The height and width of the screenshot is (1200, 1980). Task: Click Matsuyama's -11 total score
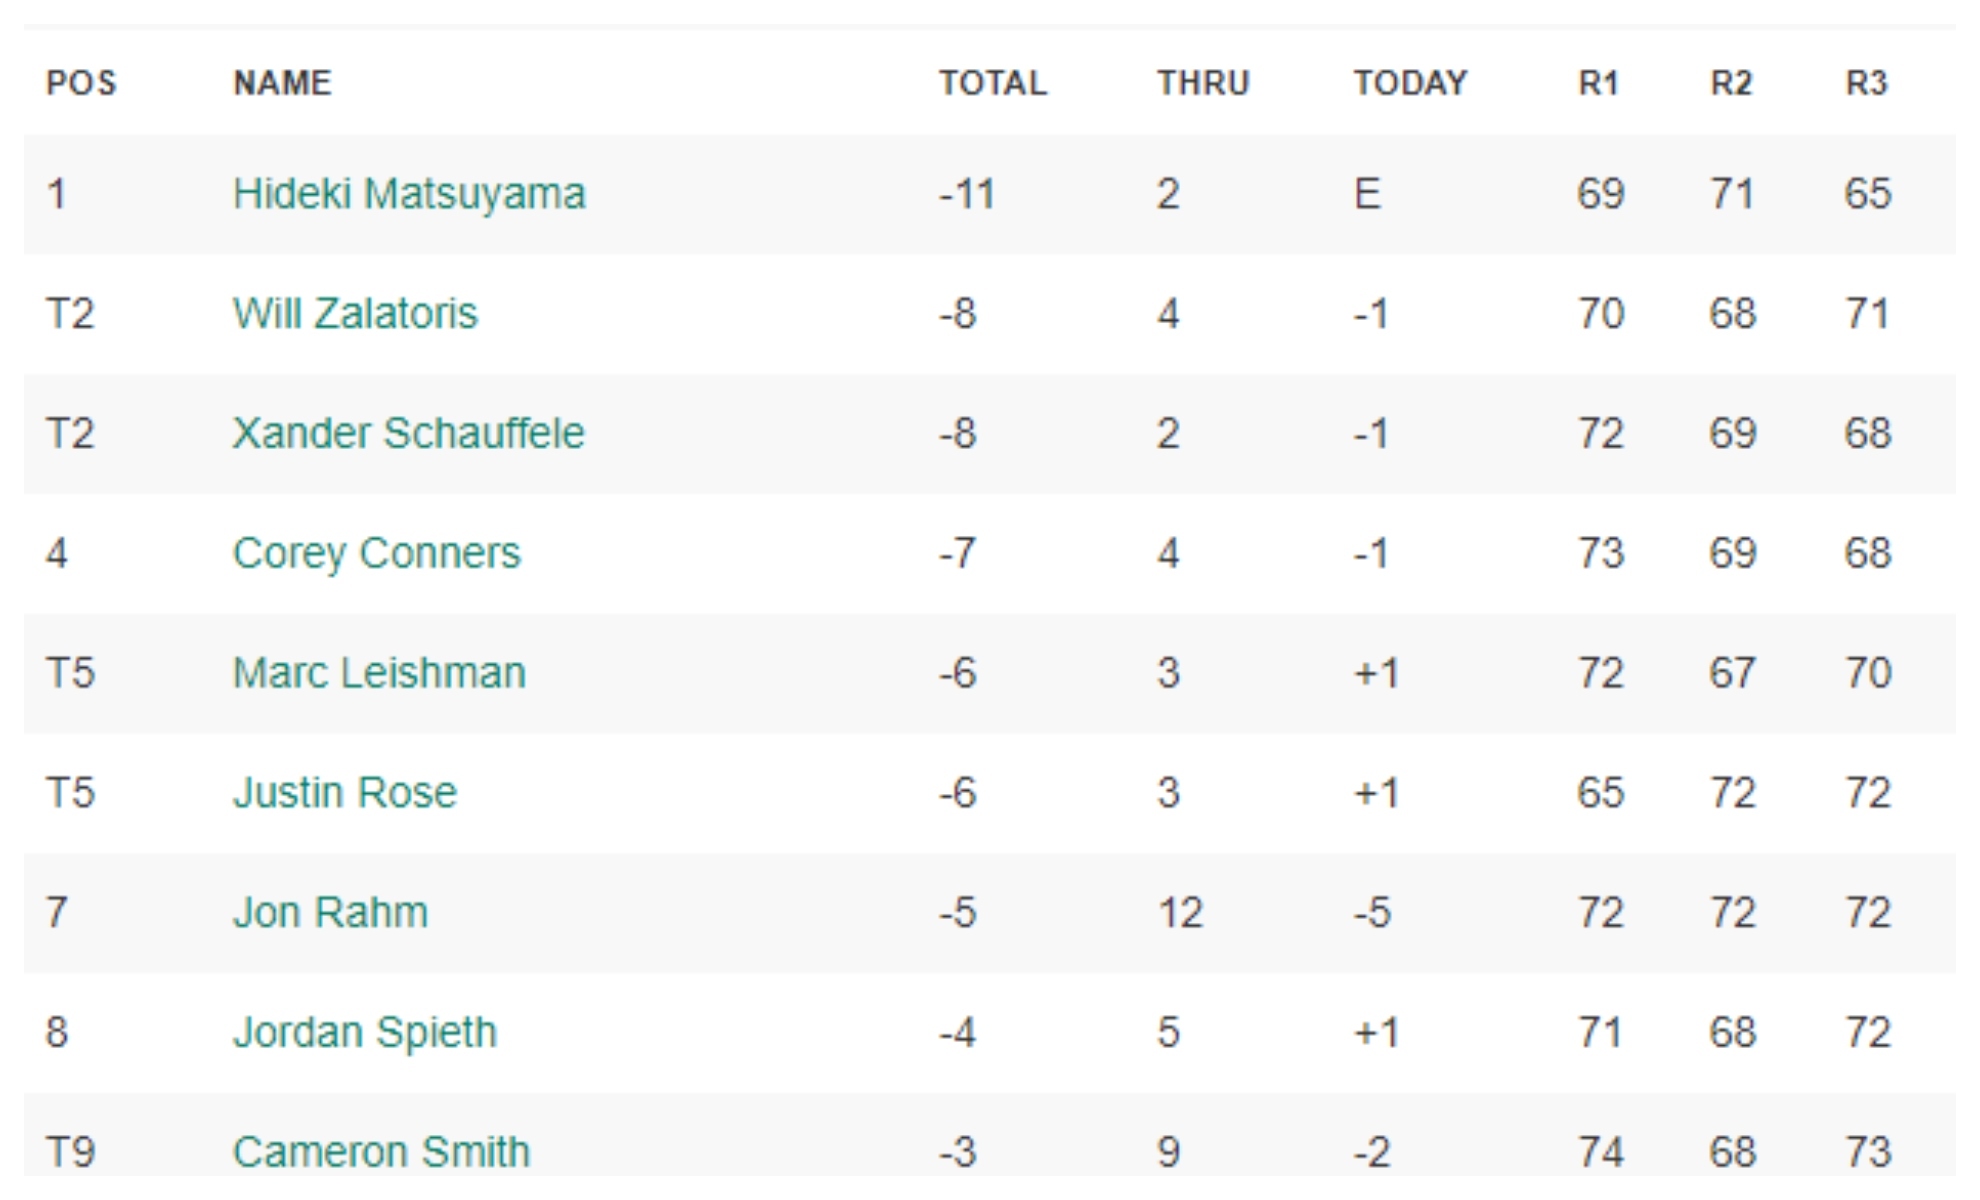point(966,194)
